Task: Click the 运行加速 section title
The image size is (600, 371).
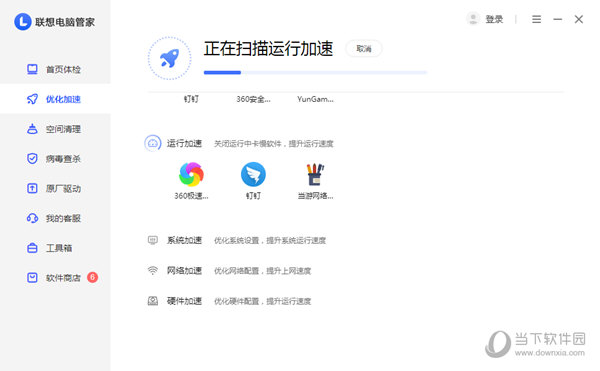Action: (x=184, y=143)
